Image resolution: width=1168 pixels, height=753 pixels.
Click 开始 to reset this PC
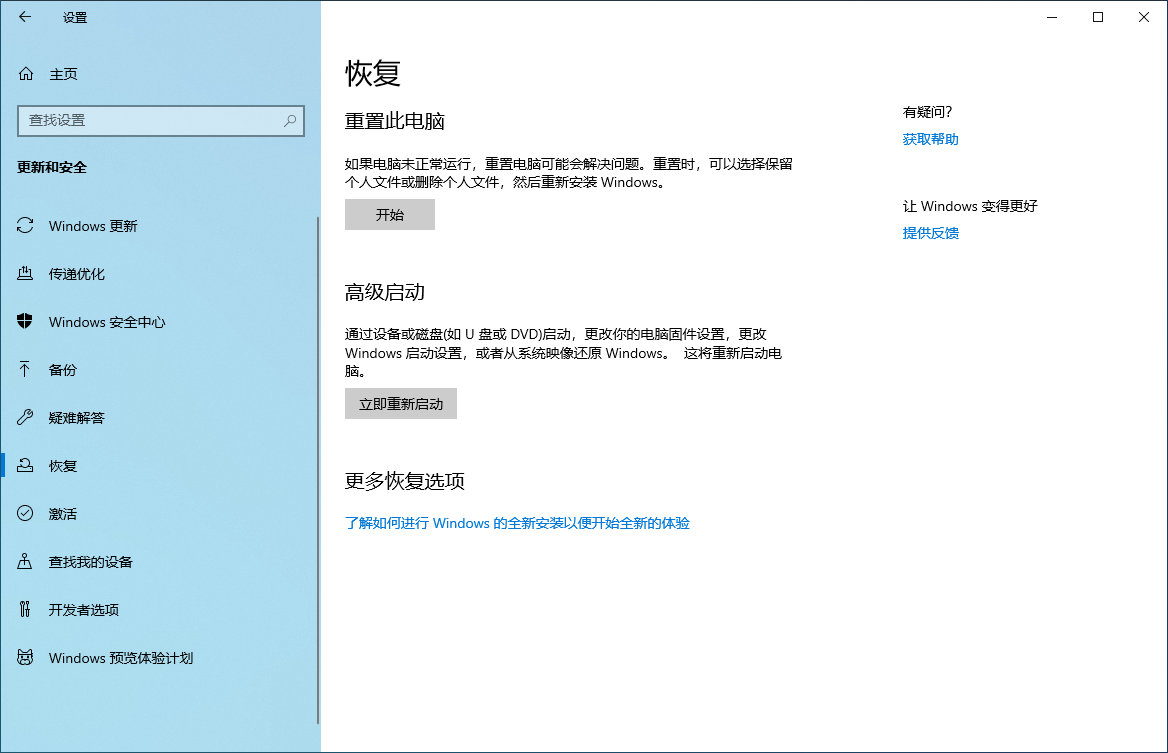(x=390, y=214)
